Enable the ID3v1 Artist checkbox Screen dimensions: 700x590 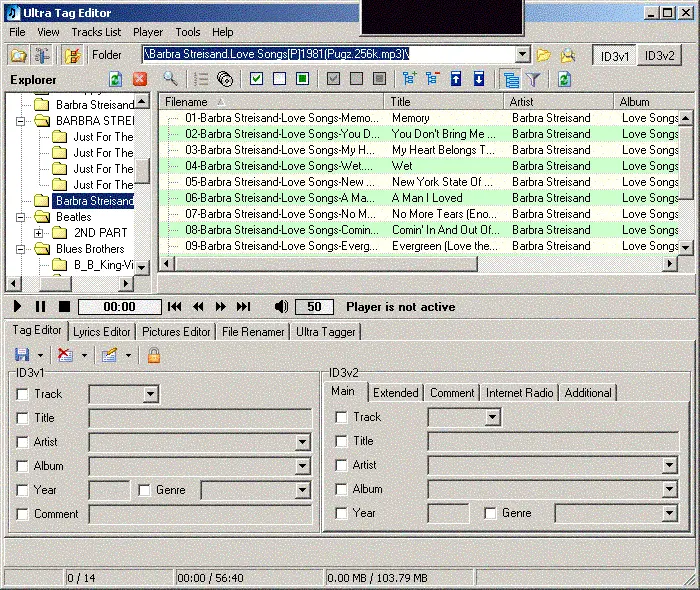click(x=22, y=442)
